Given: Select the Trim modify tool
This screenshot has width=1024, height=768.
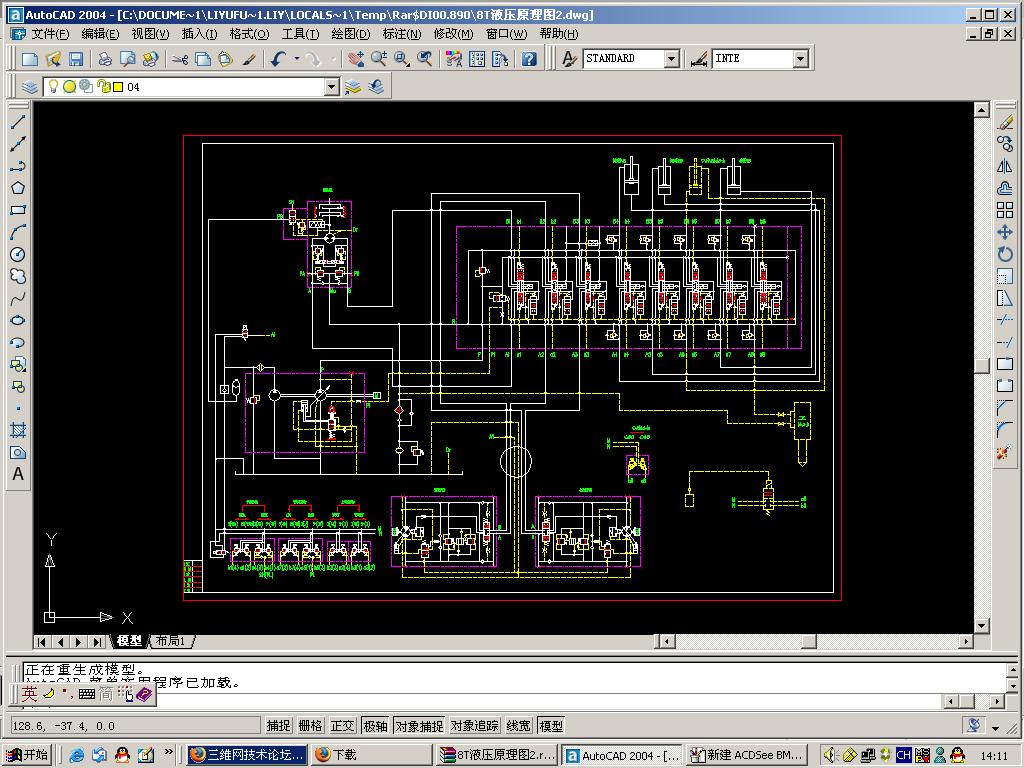Looking at the screenshot, I should [x=1005, y=320].
